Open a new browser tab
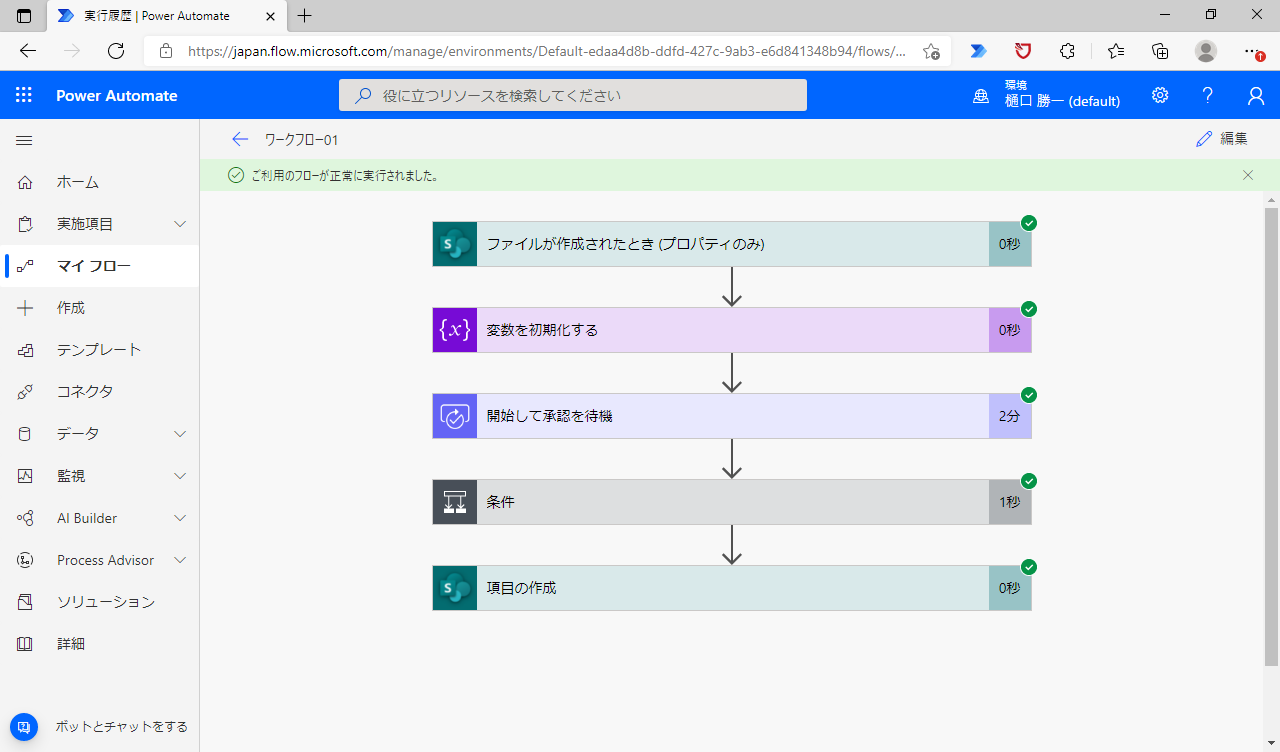Viewport: 1280px width, 752px height. (305, 15)
